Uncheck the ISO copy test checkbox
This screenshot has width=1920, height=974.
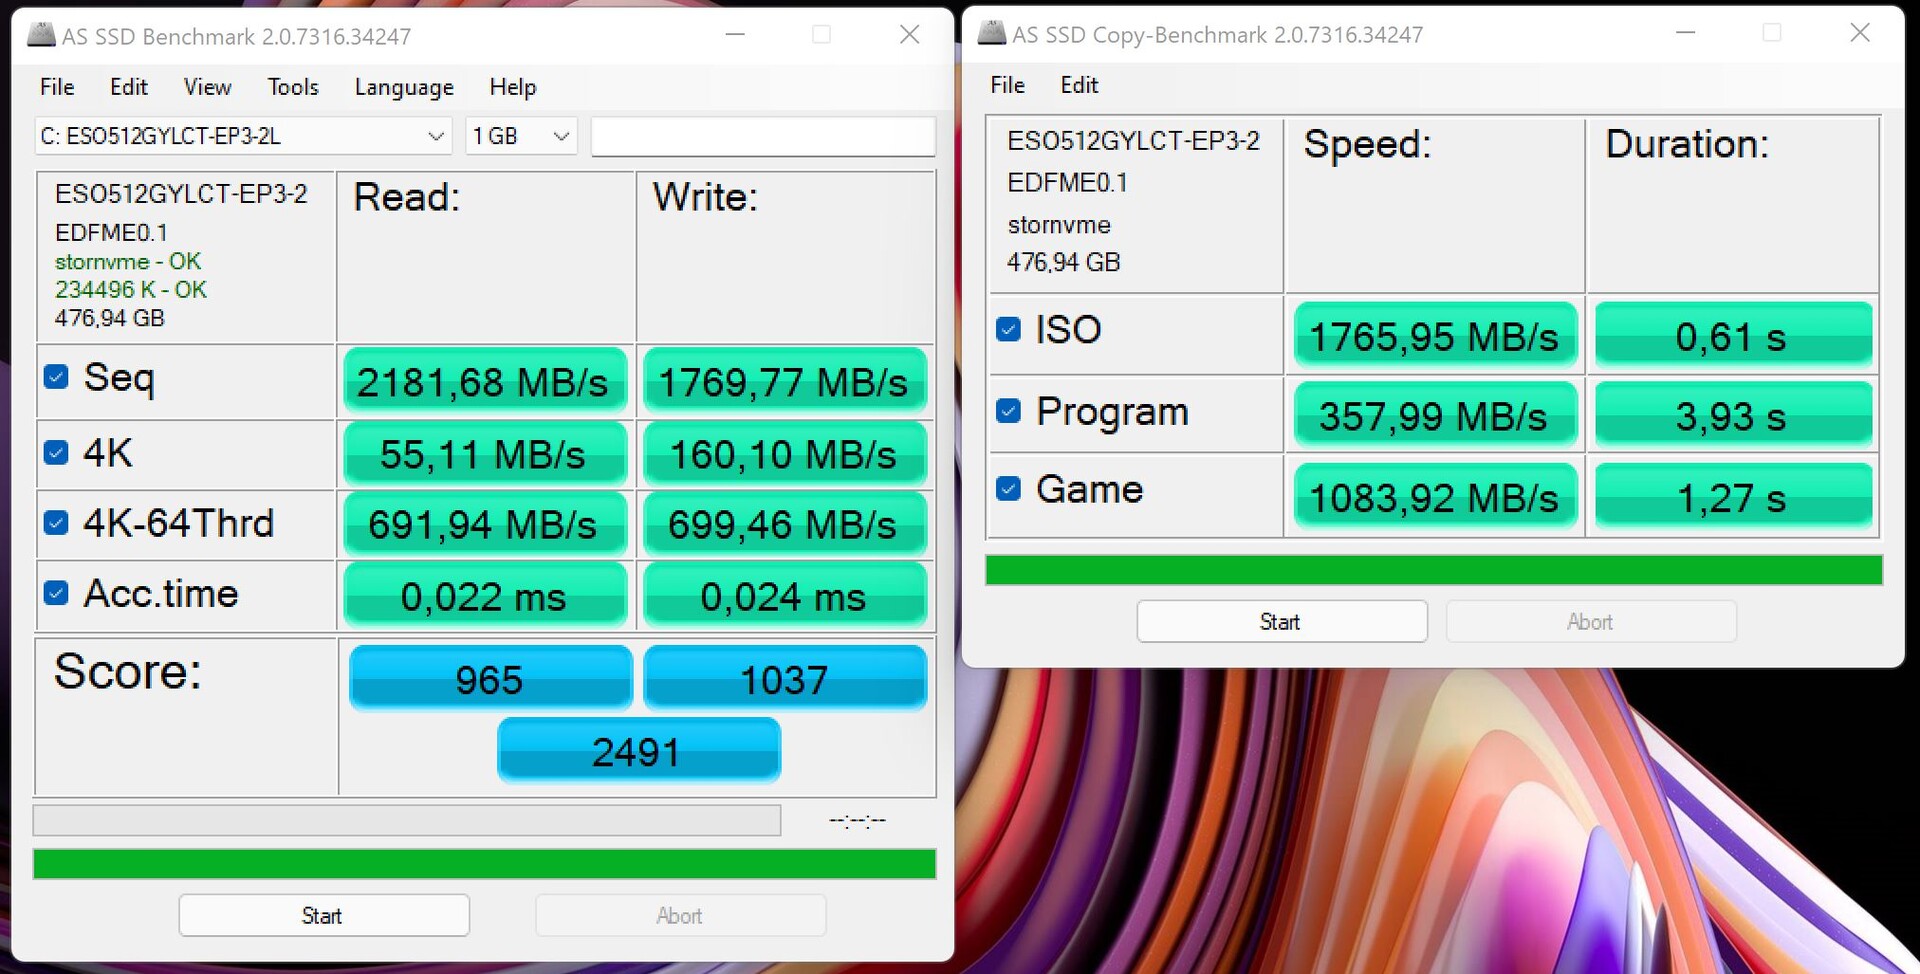pos(1009,330)
